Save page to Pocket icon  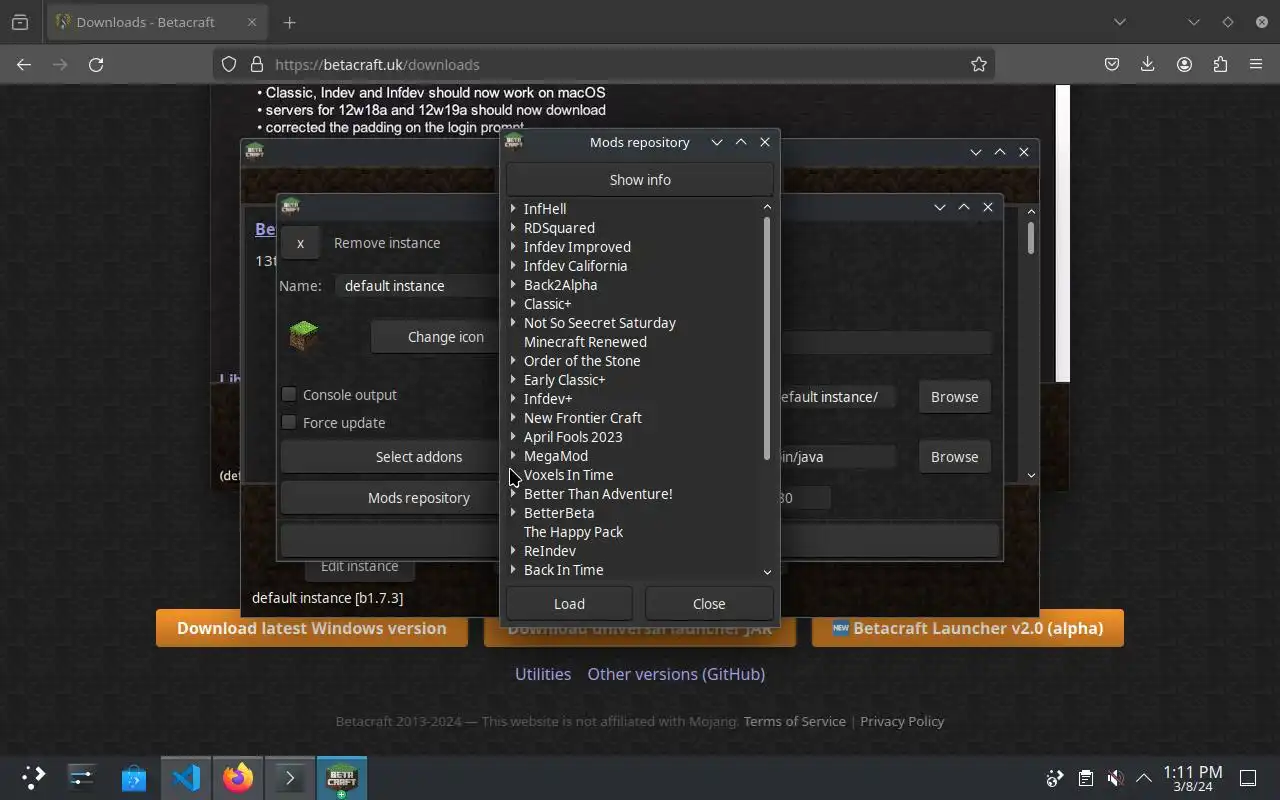pyautogui.click(x=1112, y=64)
